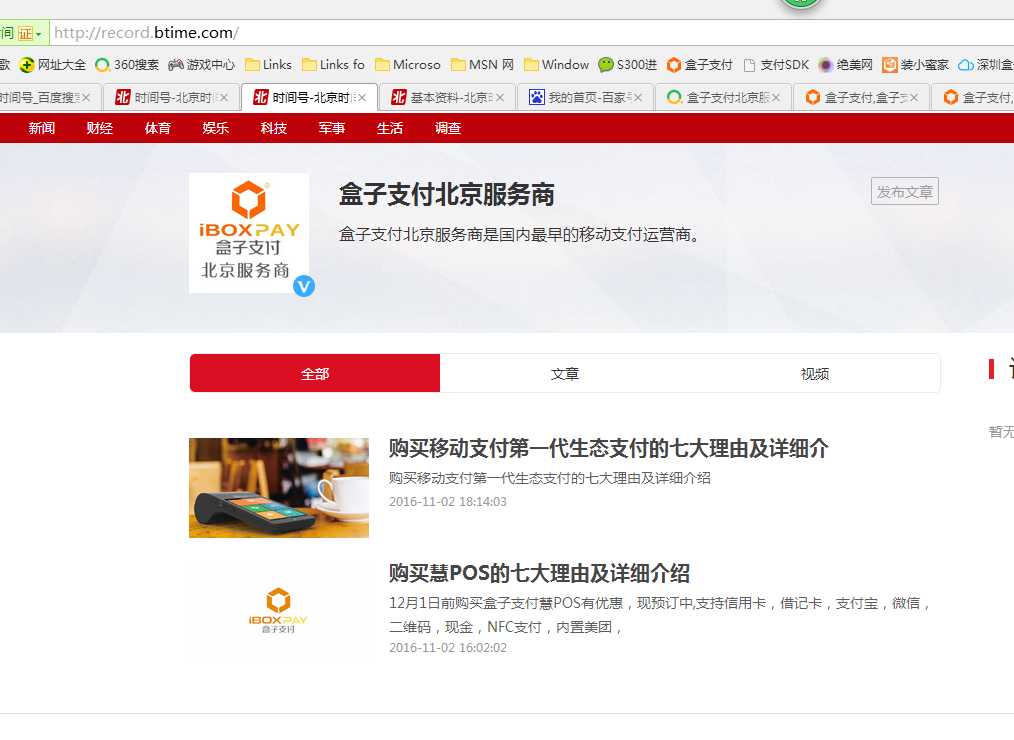1014x740 pixels.
Task: Open the 游戏中心 bookmark
Action: [x=201, y=65]
